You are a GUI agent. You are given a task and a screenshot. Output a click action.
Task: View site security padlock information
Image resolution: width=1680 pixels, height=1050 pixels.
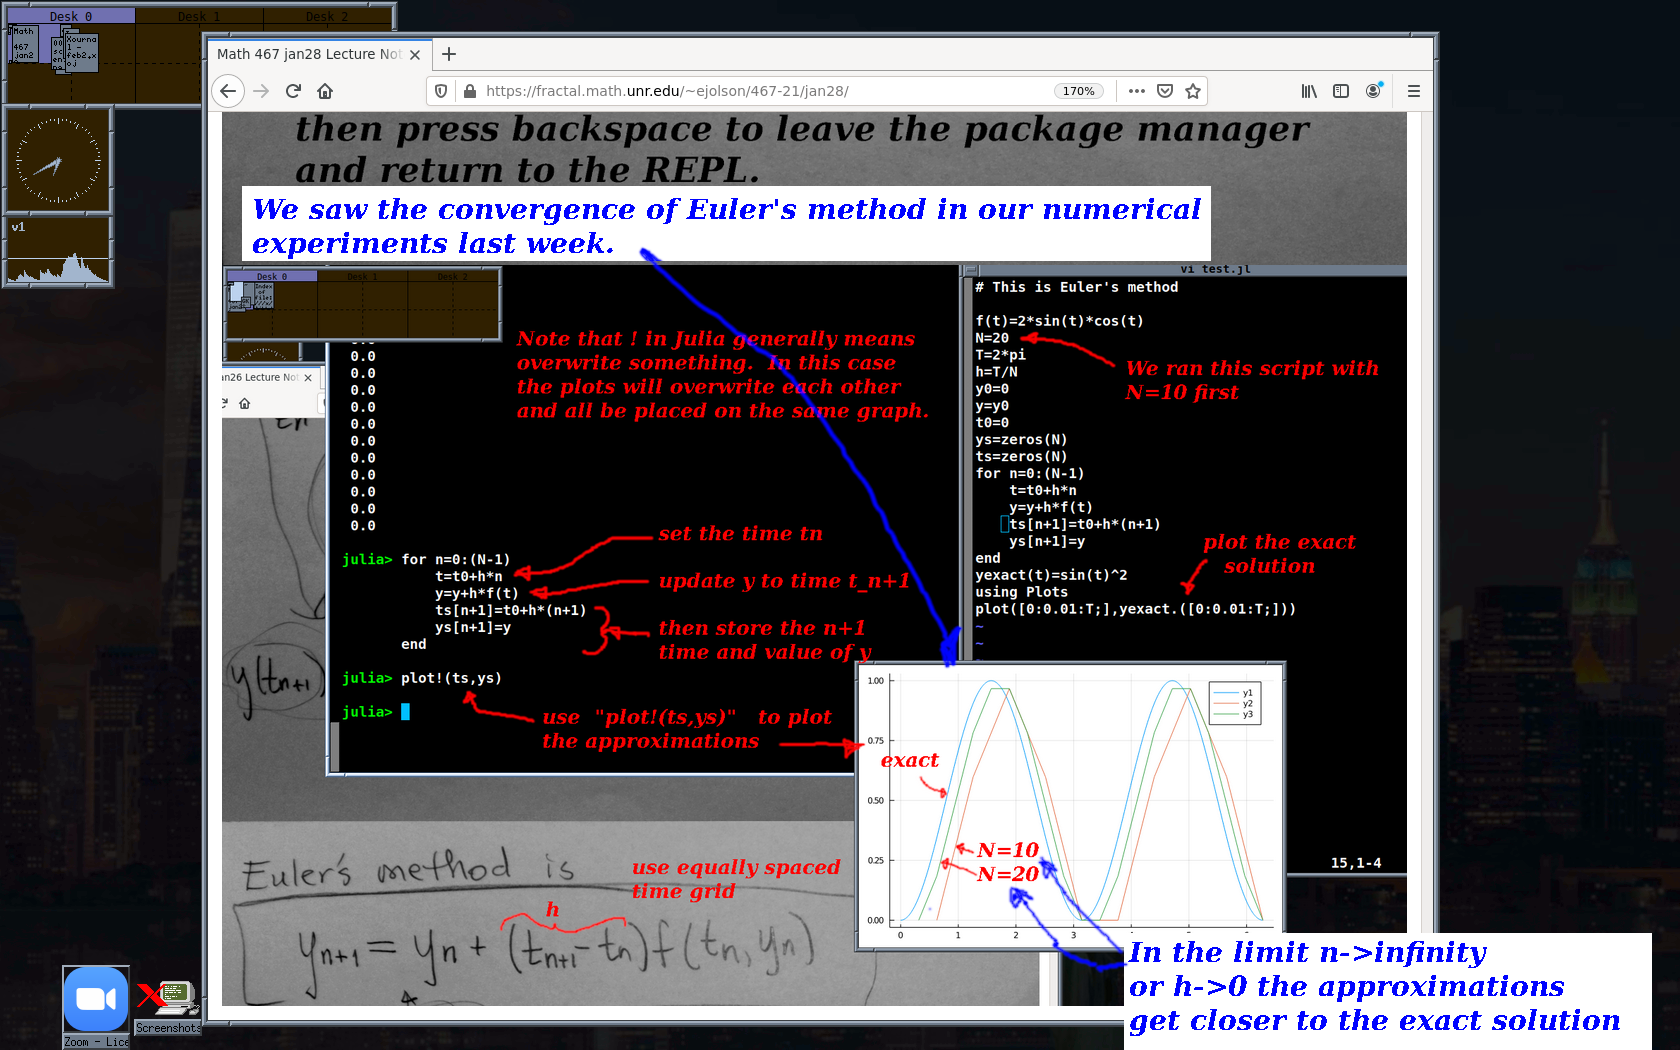470,91
